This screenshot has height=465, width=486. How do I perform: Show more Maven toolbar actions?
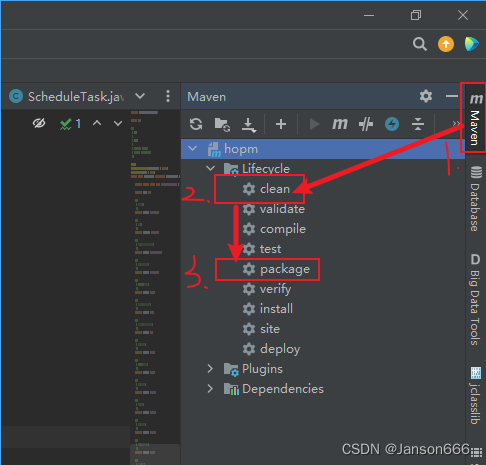point(456,124)
